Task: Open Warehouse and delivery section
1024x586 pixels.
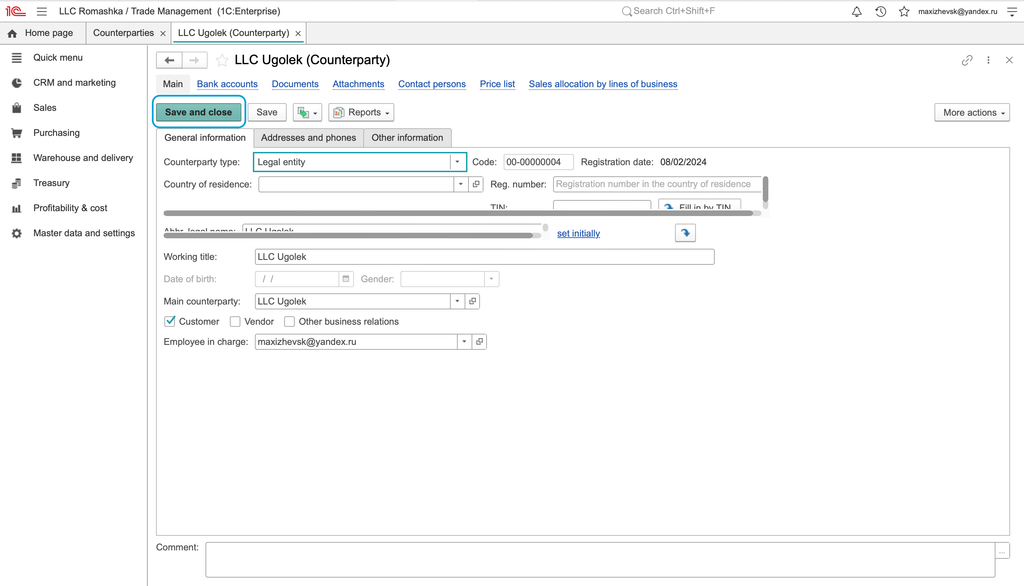Action: [x=74, y=157]
